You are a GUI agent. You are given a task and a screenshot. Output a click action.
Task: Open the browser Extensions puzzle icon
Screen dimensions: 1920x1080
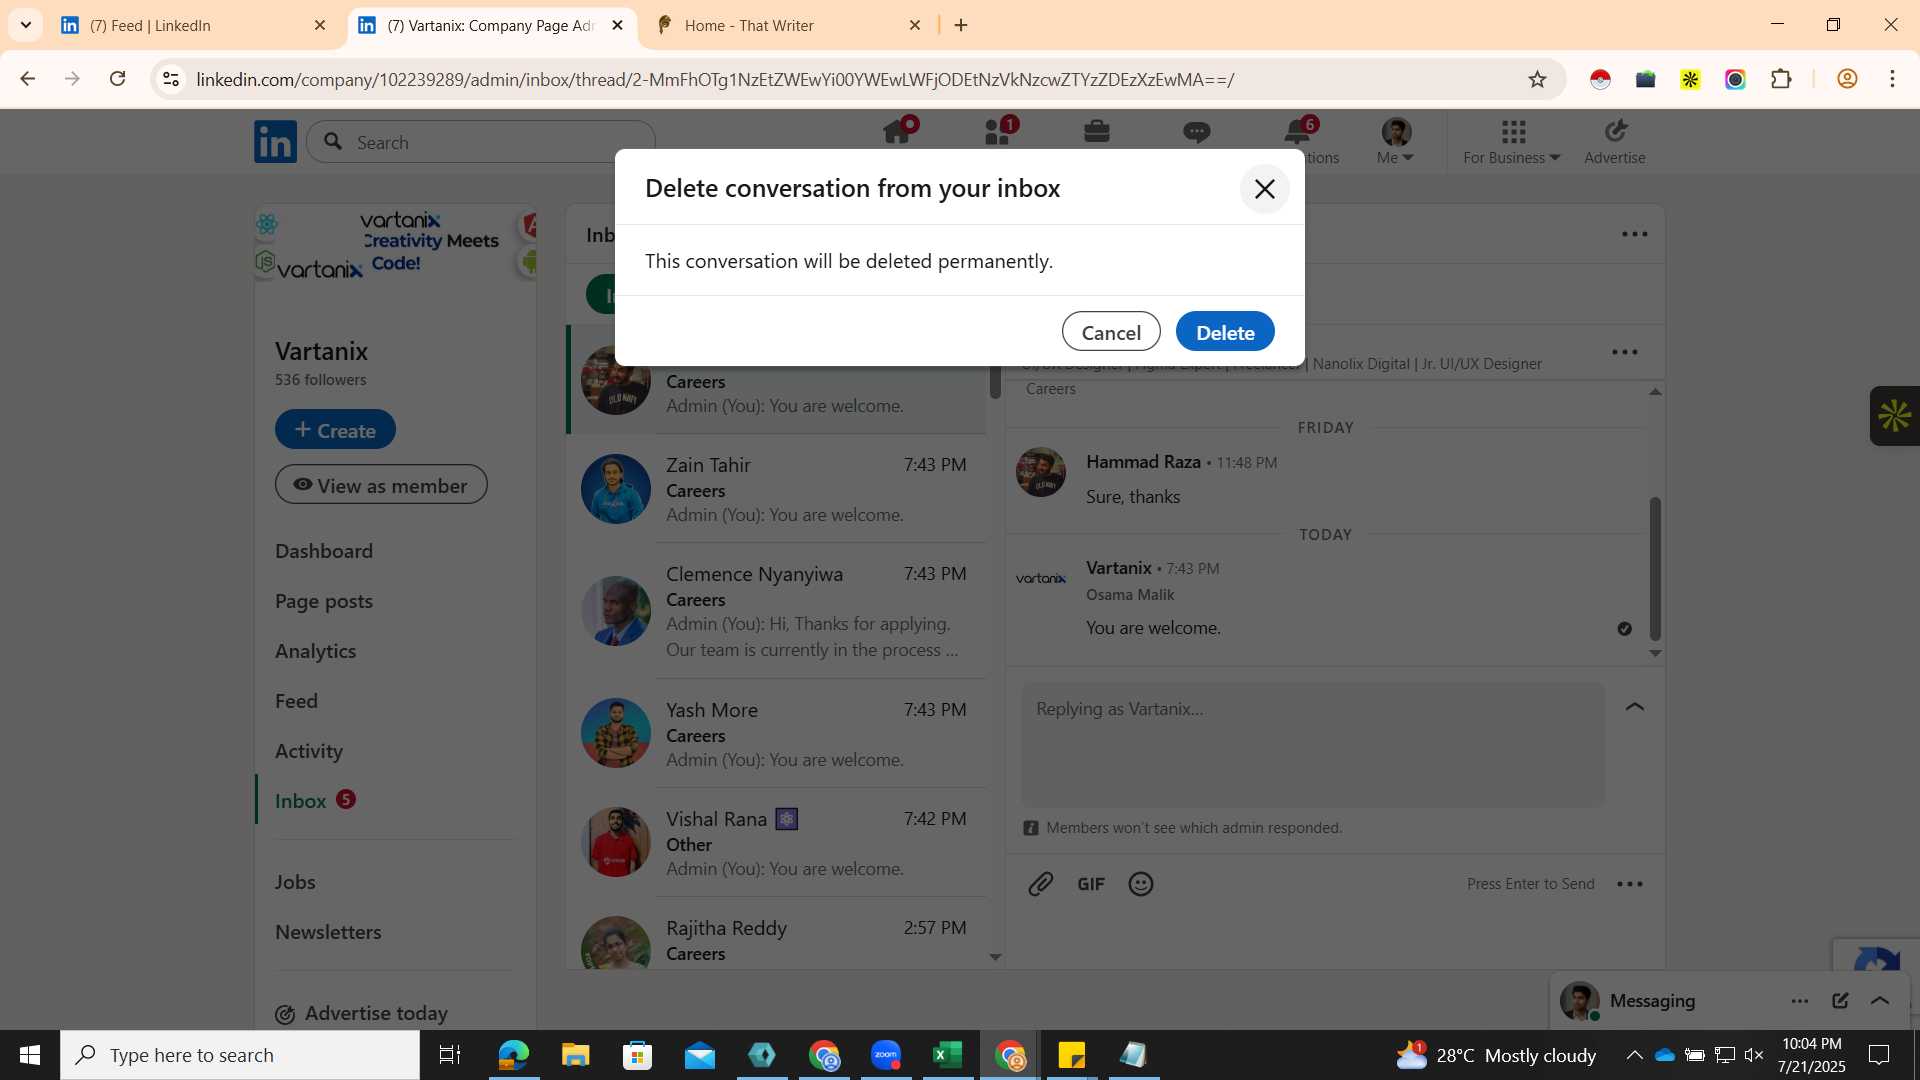pyautogui.click(x=1781, y=79)
